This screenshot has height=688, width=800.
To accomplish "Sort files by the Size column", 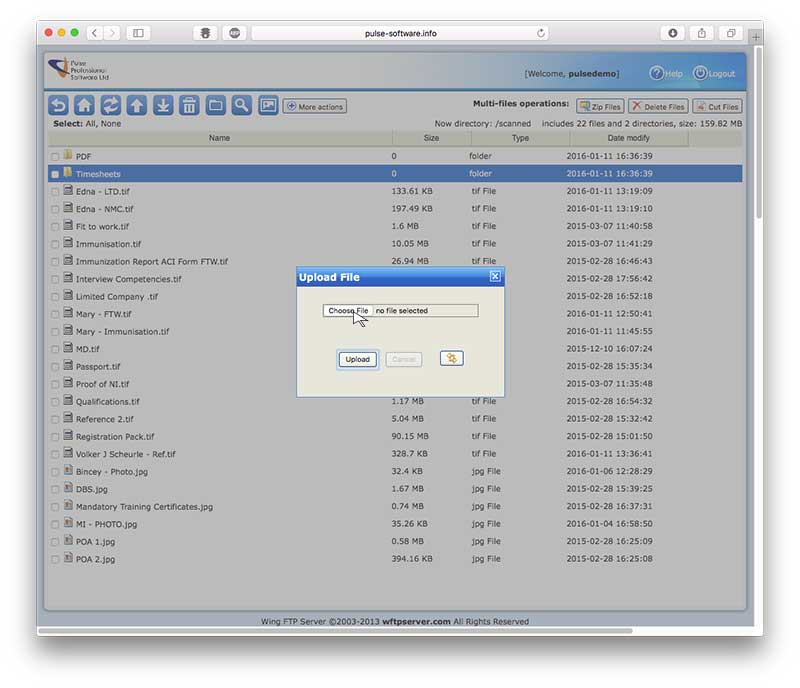I will pos(431,138).
